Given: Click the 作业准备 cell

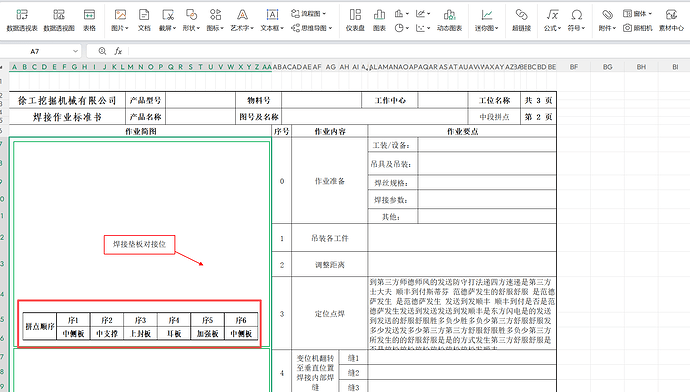Looking at the screenshot, I should 330,181.
